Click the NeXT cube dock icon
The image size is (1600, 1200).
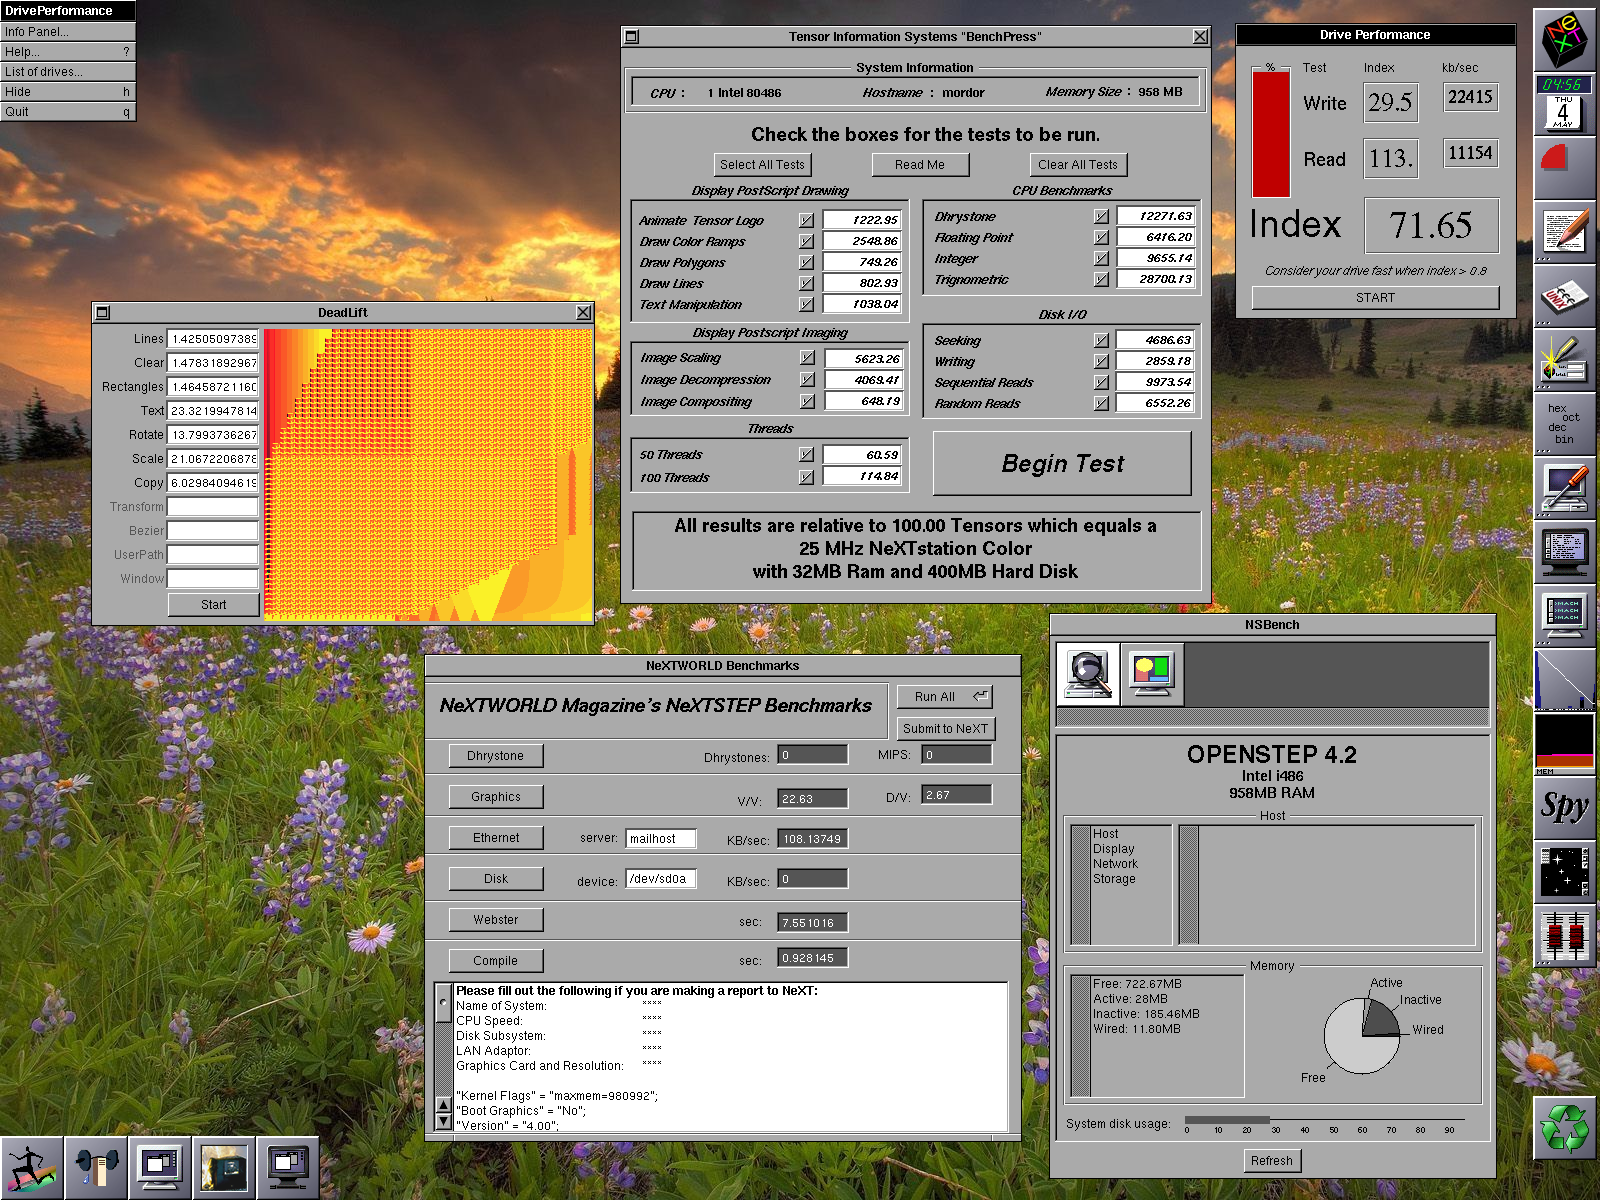coord(1564,38)
